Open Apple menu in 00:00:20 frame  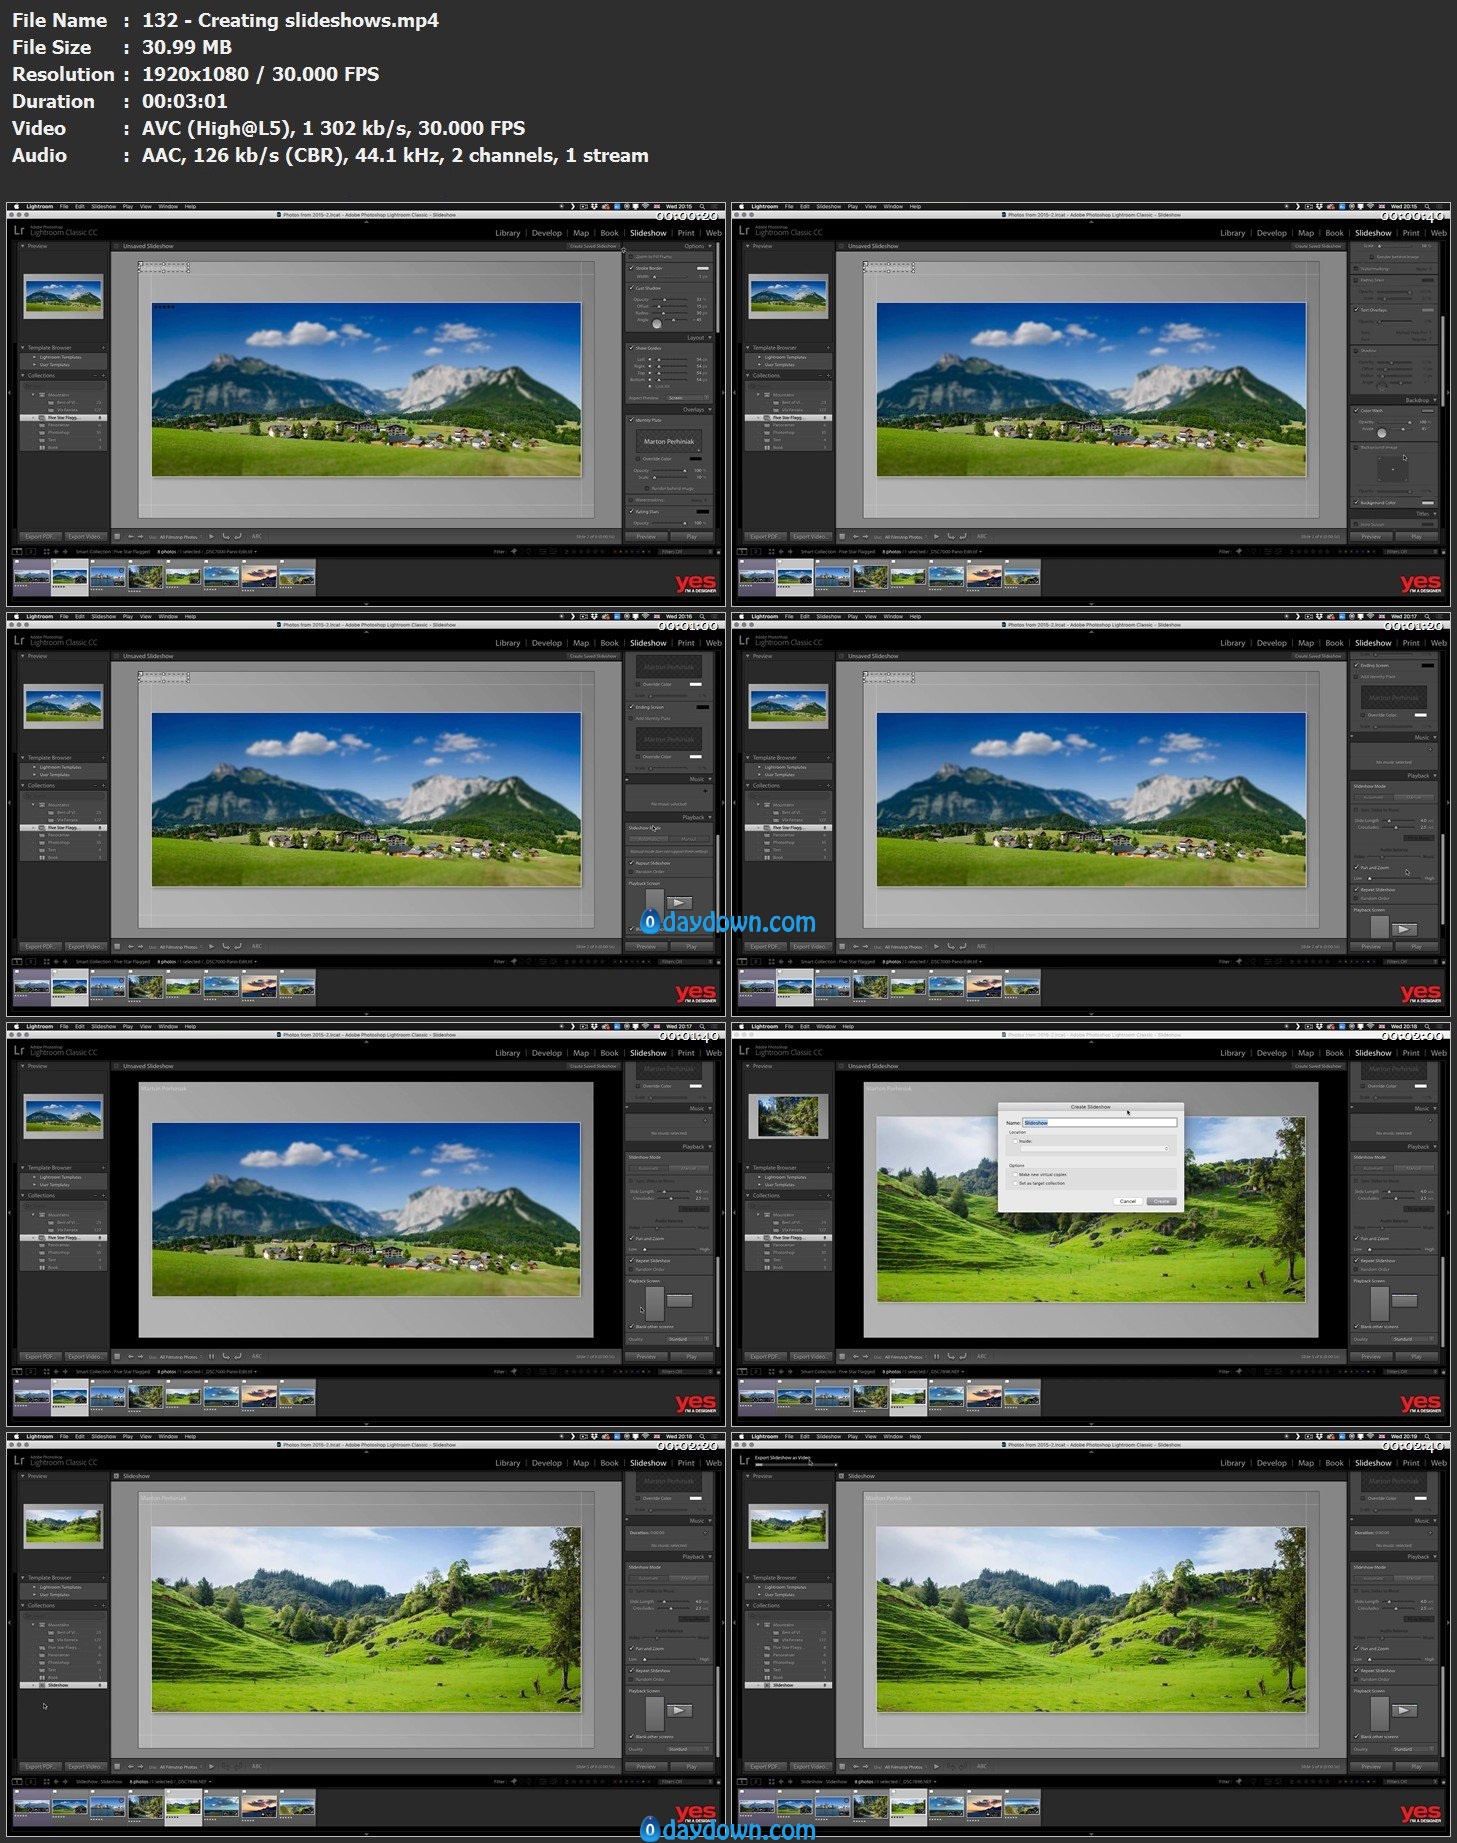16,207
